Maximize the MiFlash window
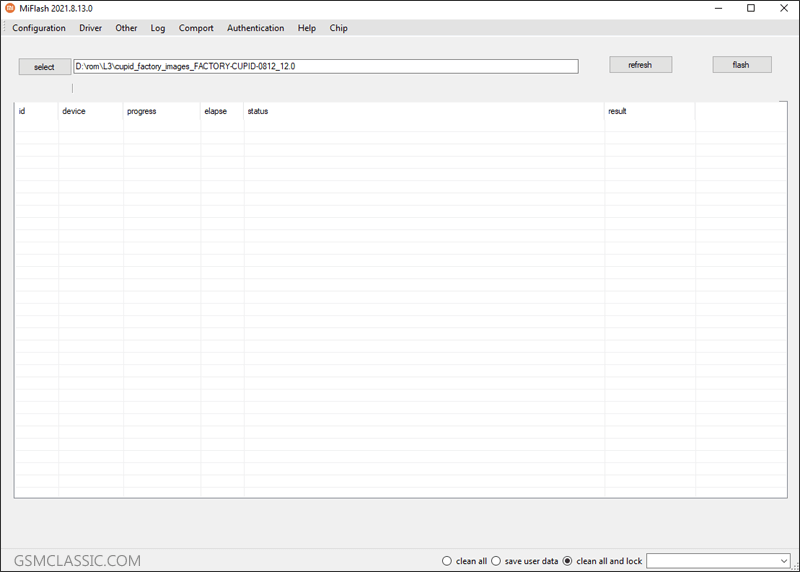The height and width of the screenshot is (572, 800). [x=751, y=8]
